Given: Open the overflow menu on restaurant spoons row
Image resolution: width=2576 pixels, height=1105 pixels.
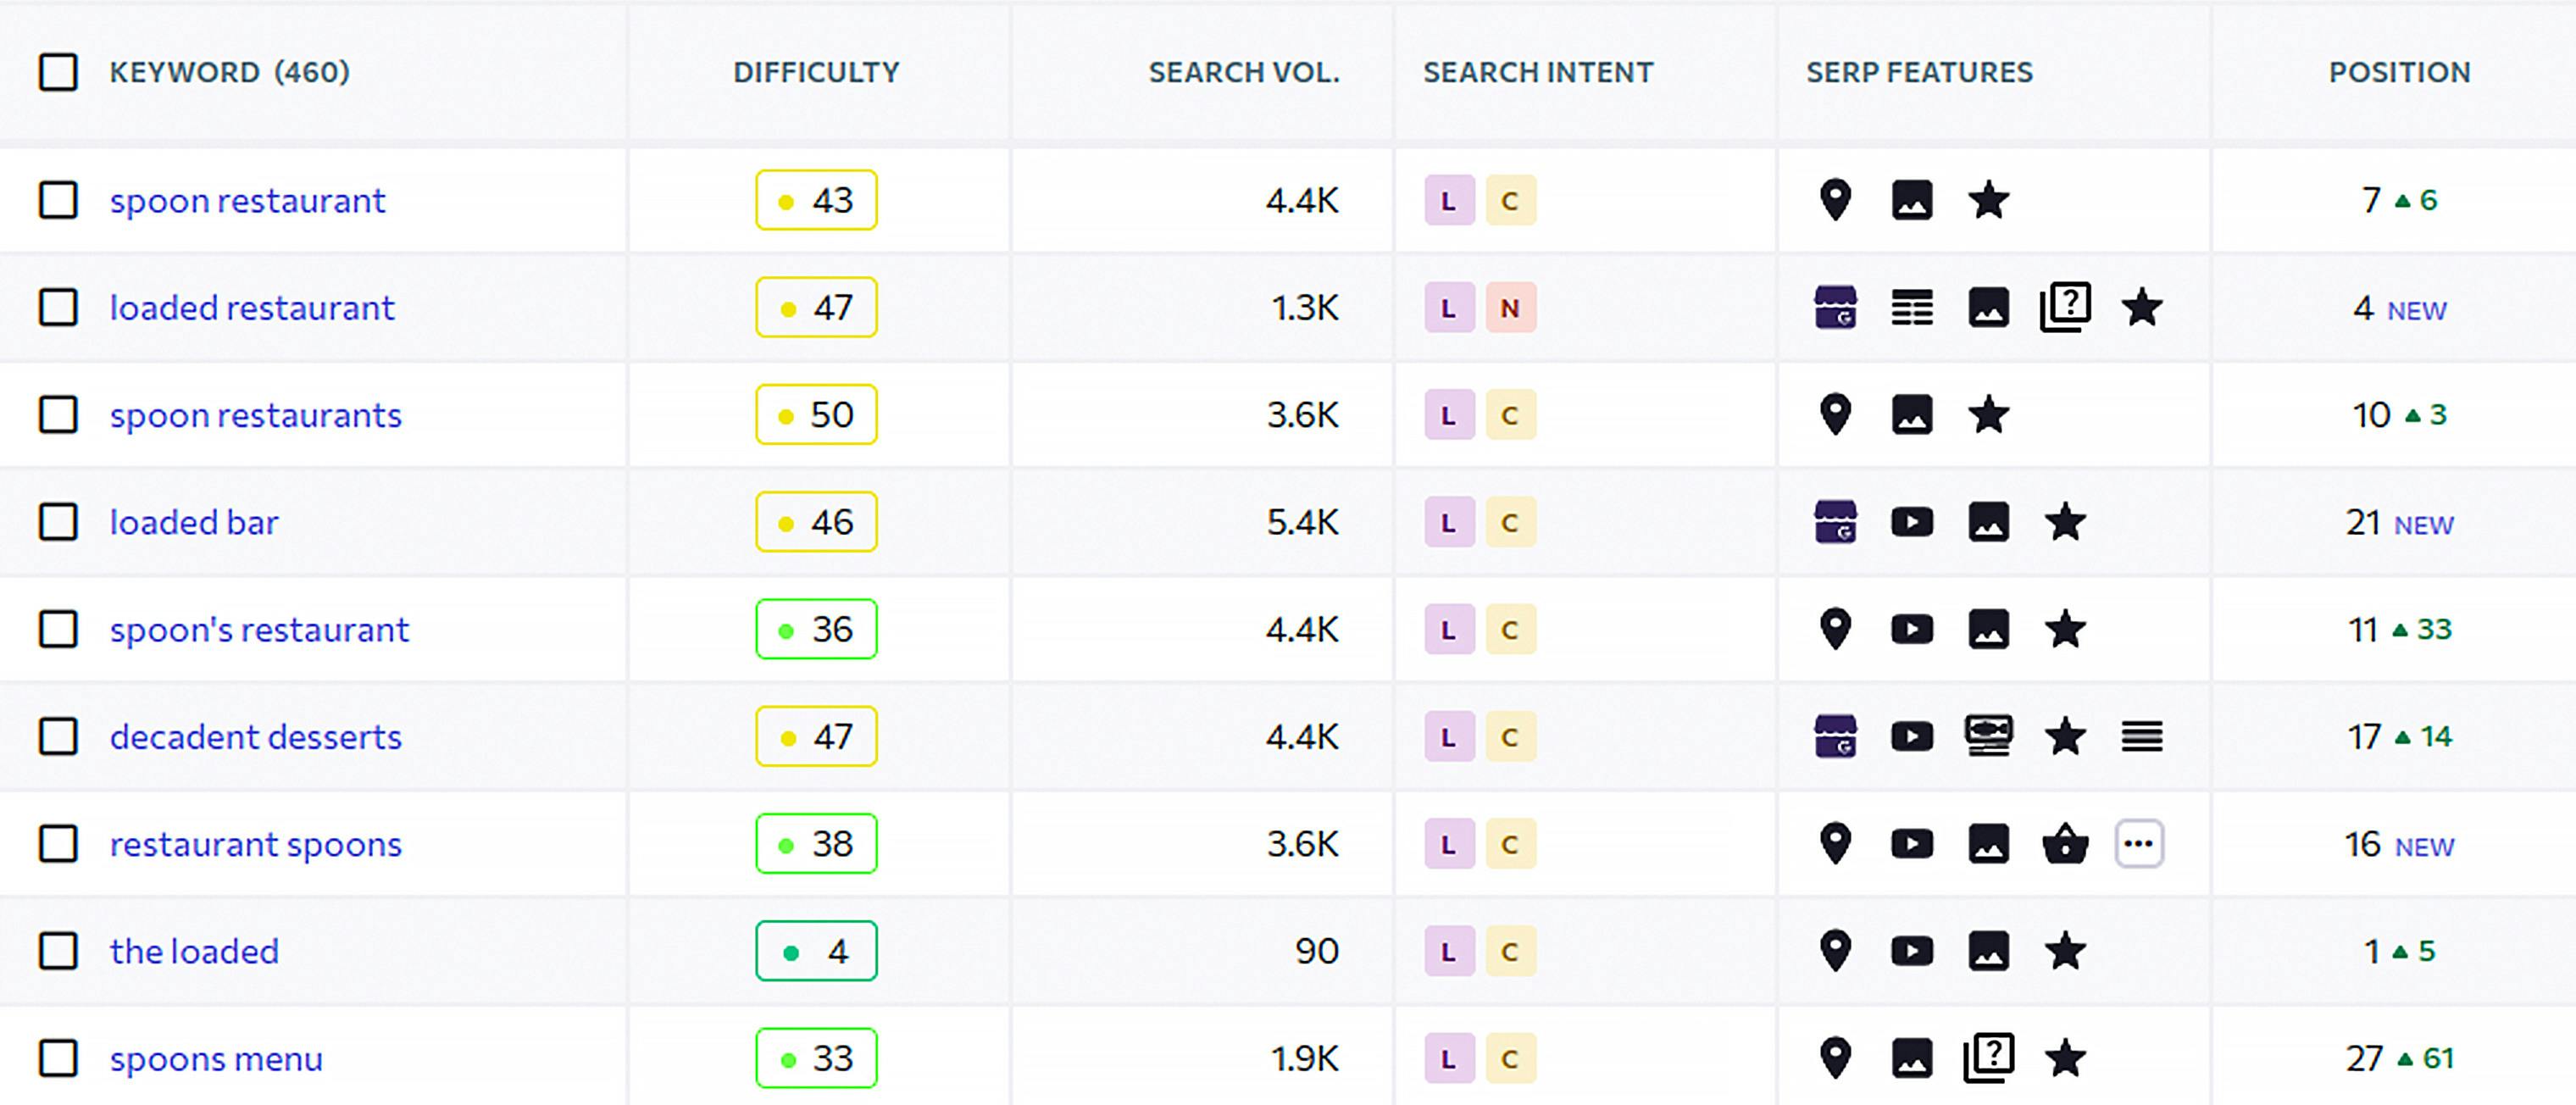Looking at the screenshot, I should click(x=2140, y=843).
